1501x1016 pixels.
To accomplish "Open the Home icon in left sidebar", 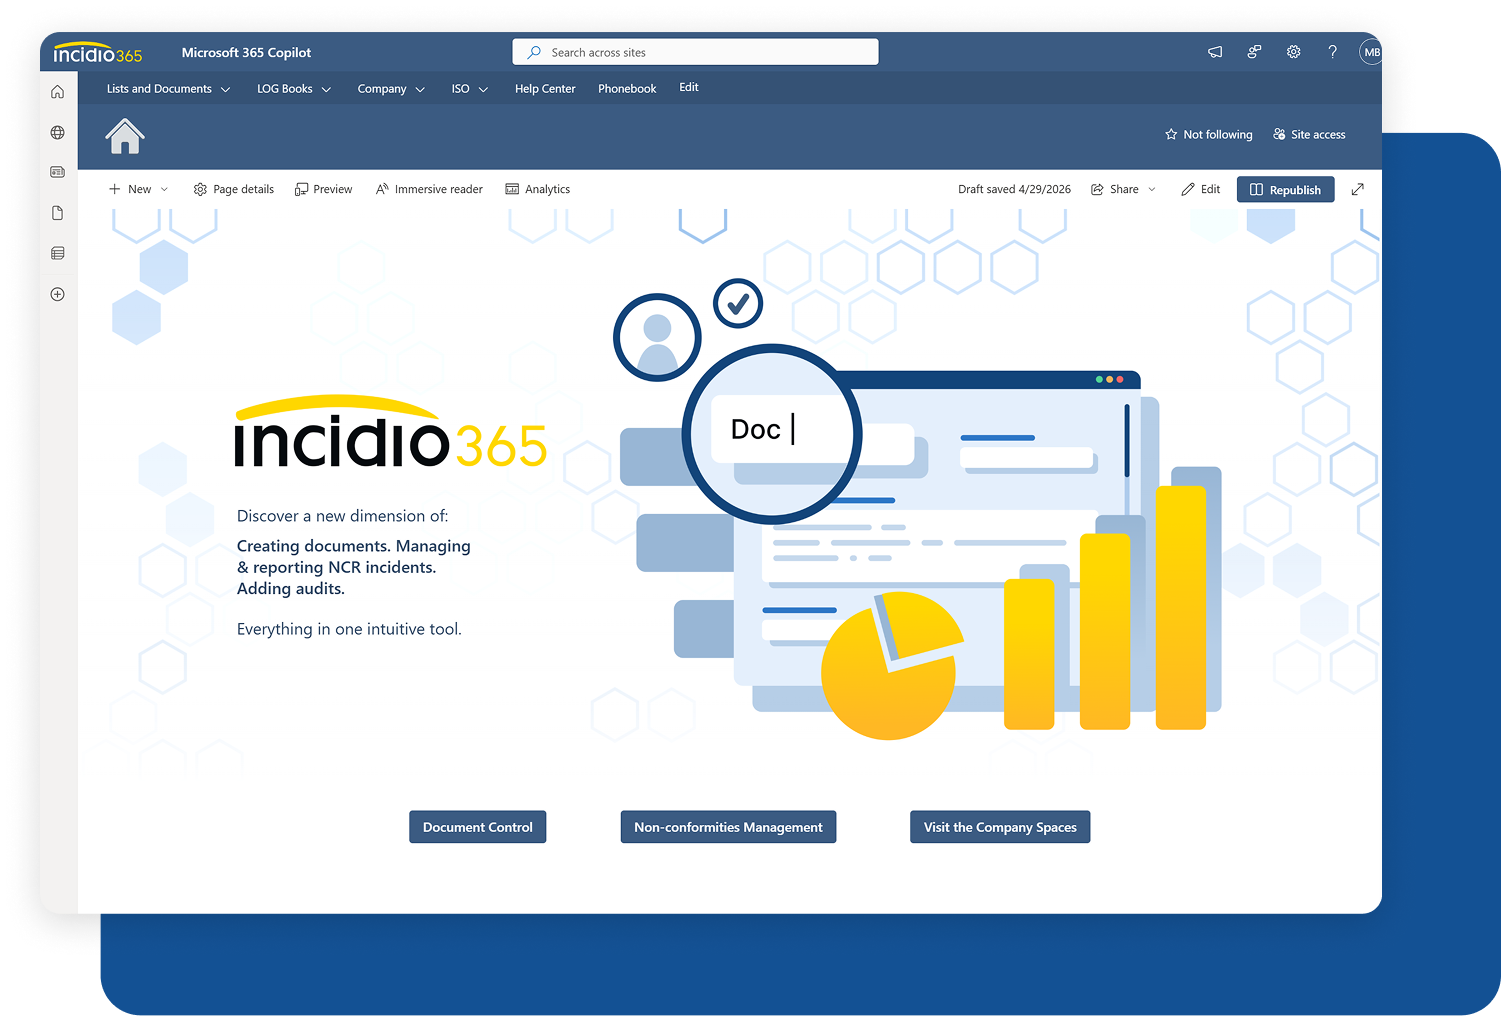I will click(x=58, y=92).
